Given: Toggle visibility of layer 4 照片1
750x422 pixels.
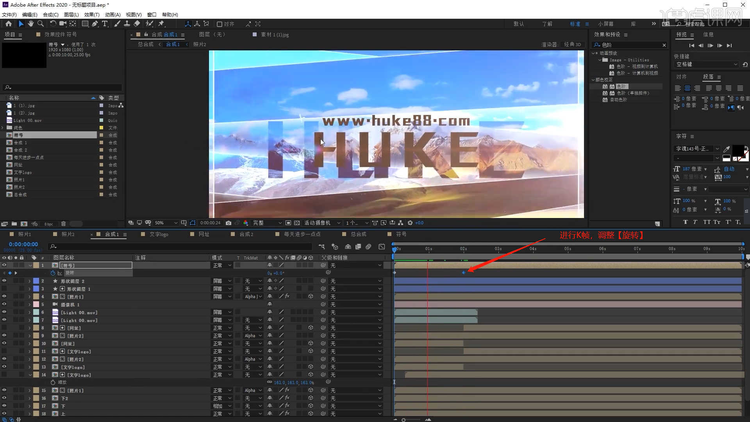Looking at the screenshot, I should pyautogui.click(x=4, y=297).
